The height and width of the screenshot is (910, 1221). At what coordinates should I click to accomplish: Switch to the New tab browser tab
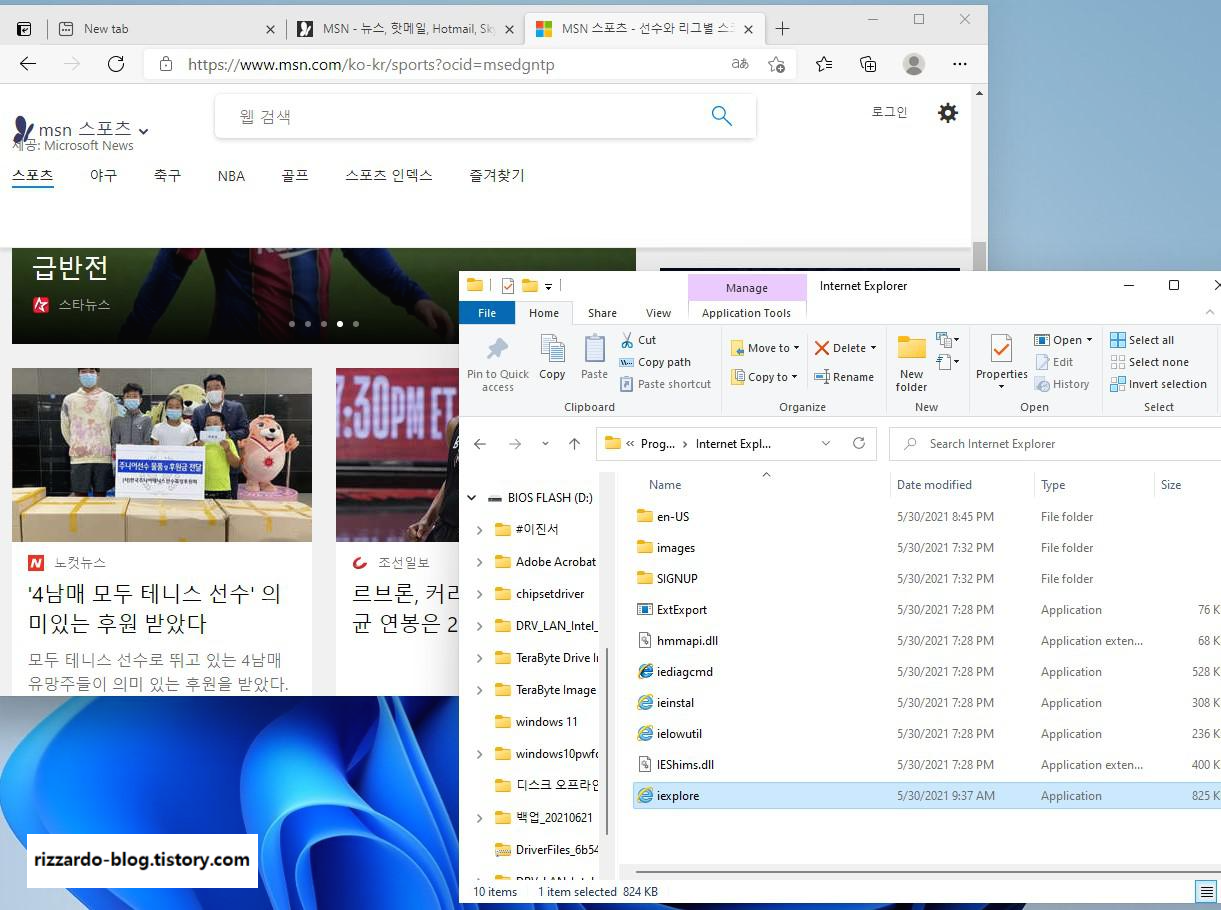point(165,29)
